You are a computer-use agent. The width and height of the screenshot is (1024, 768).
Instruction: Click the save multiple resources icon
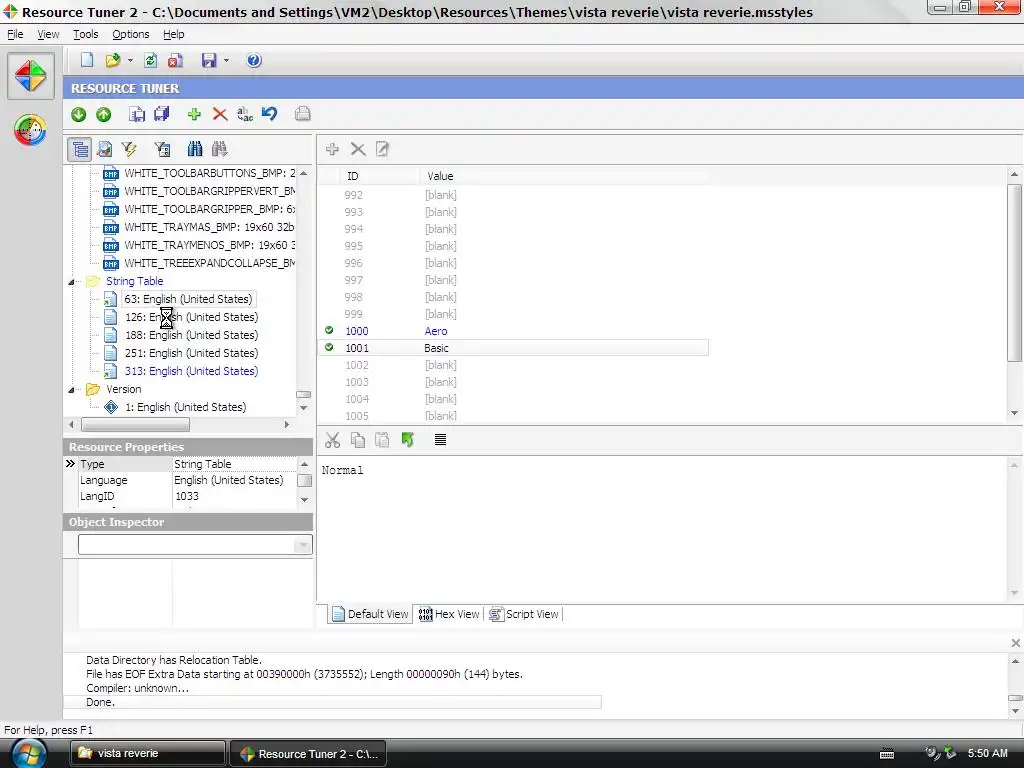161,114
